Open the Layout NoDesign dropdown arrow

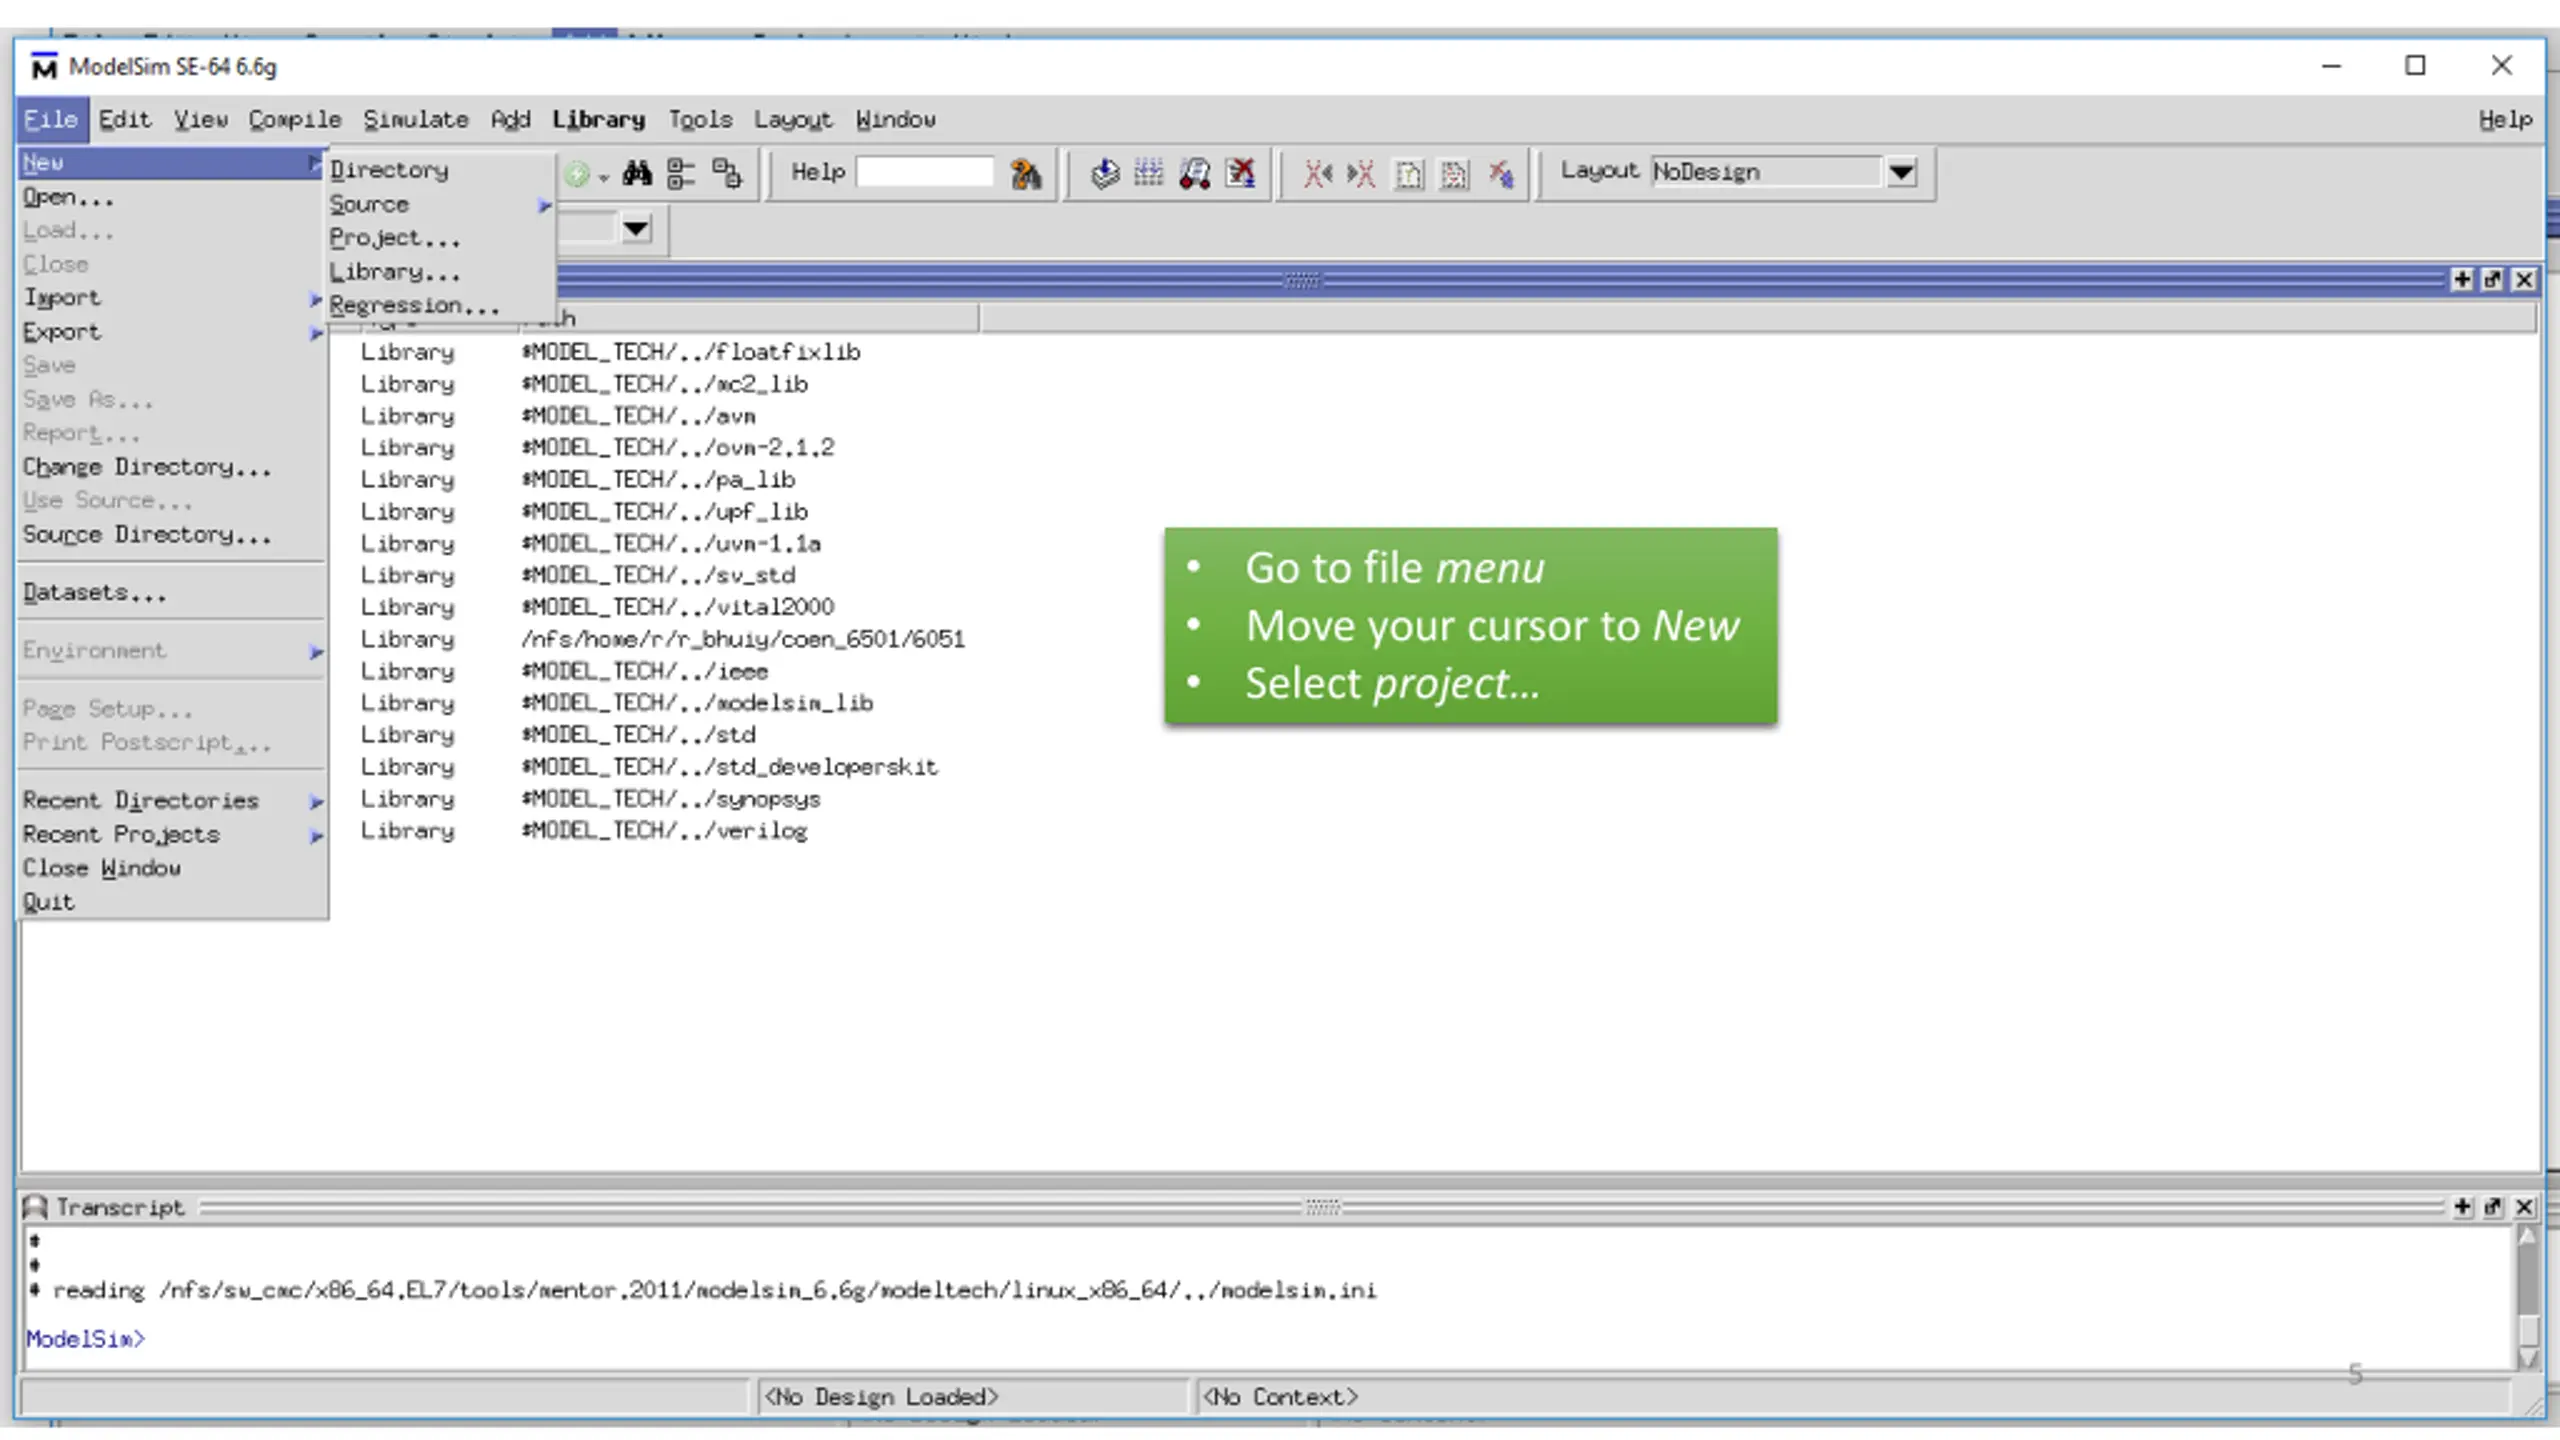coord(1901,172)
